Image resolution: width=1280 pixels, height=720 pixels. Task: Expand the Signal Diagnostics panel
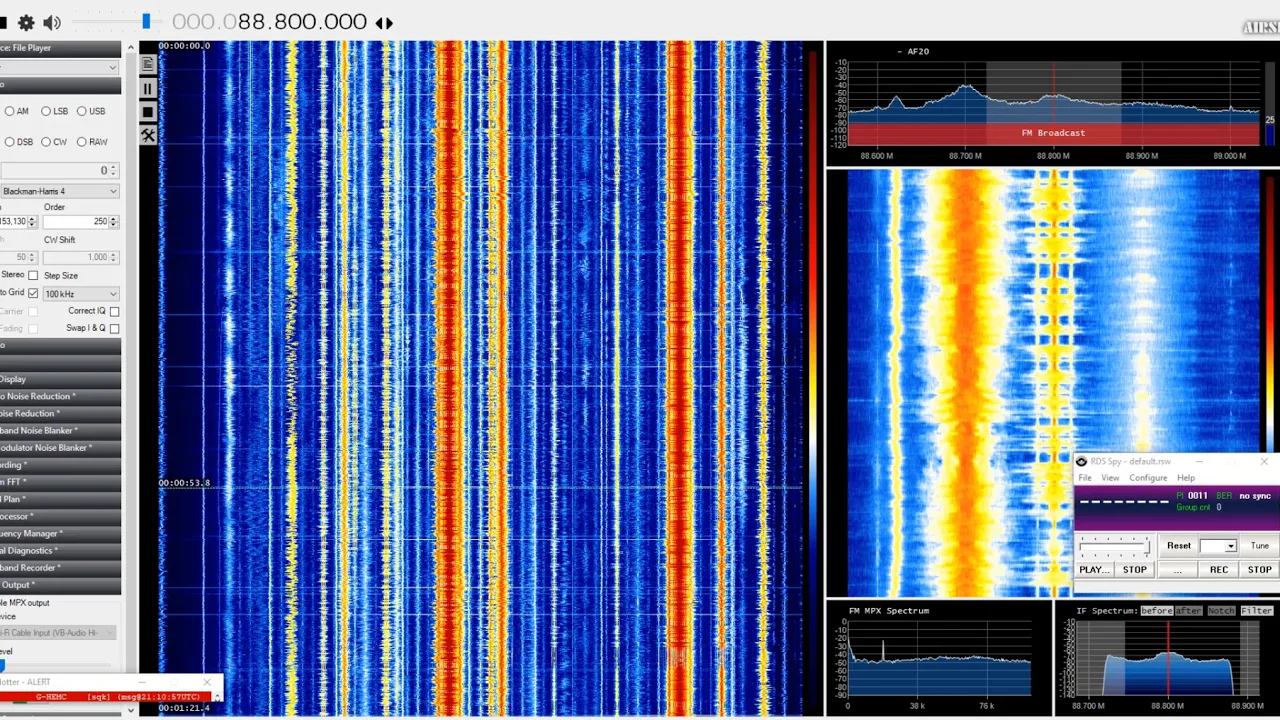coord(60,550)
